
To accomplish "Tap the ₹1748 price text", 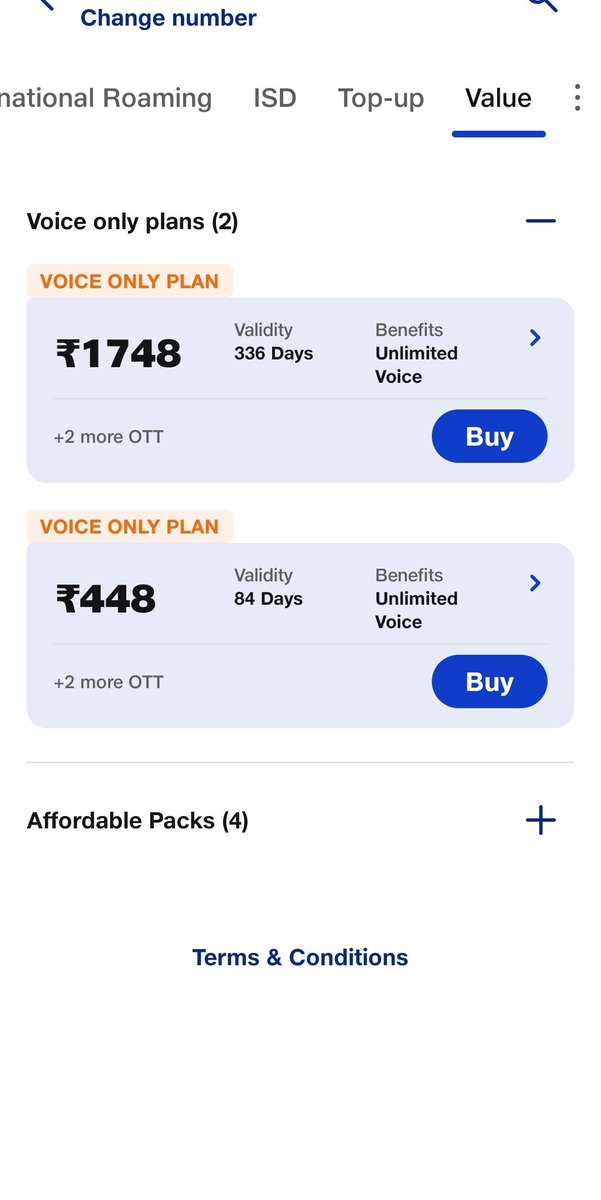I will pos(119,354).
